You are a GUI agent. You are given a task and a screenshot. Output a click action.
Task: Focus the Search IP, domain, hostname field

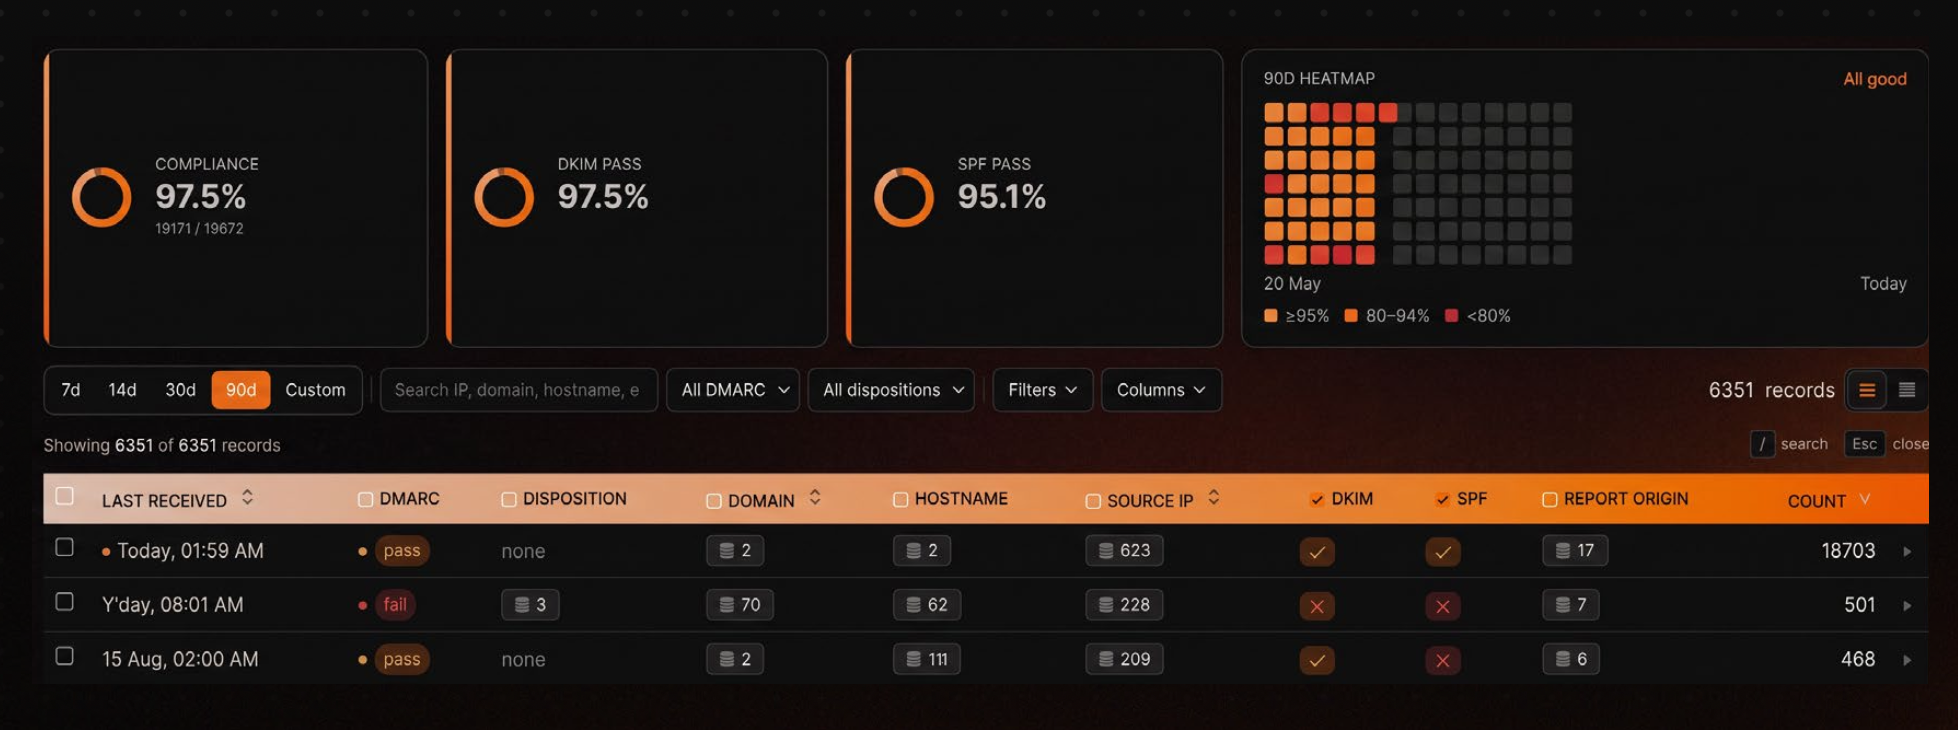(x=519, y=390)
